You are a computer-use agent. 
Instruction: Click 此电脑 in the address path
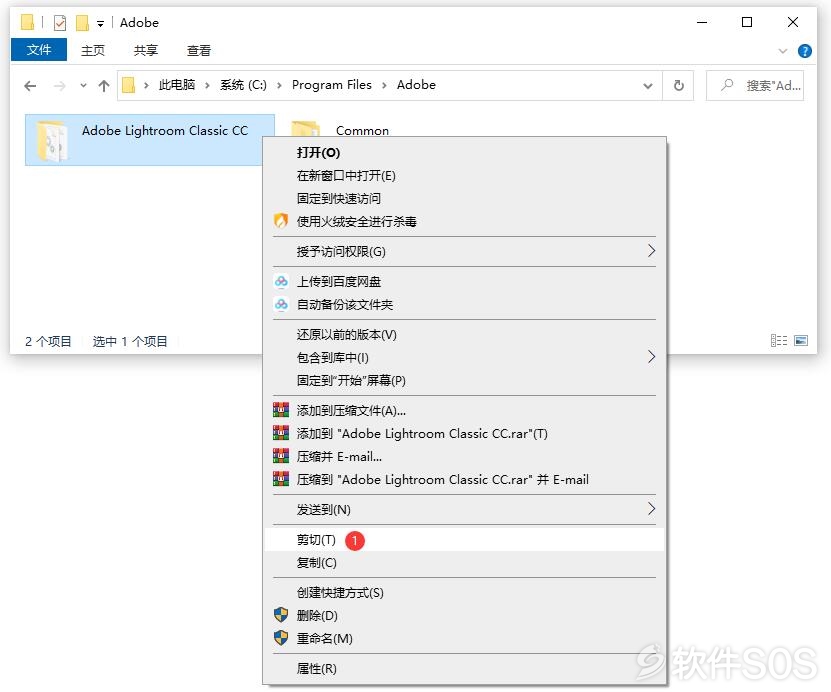click(177, 85)
